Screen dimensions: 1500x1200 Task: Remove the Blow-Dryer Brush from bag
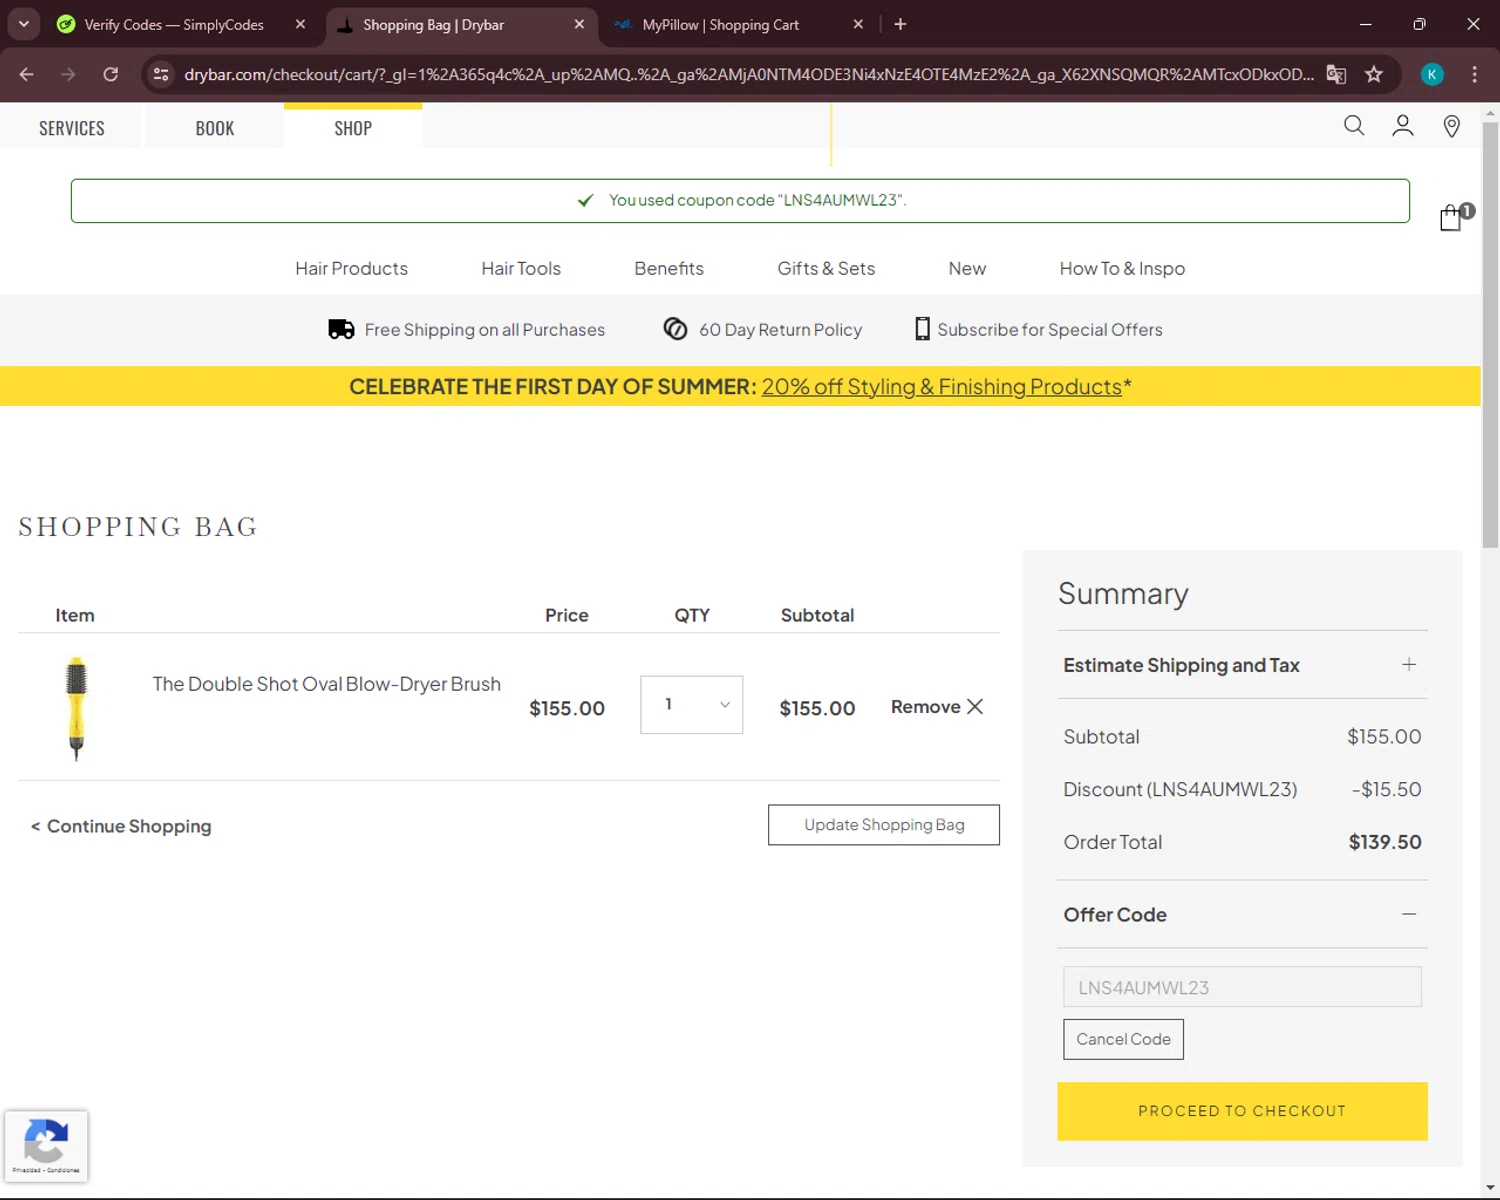coord(937,707)
